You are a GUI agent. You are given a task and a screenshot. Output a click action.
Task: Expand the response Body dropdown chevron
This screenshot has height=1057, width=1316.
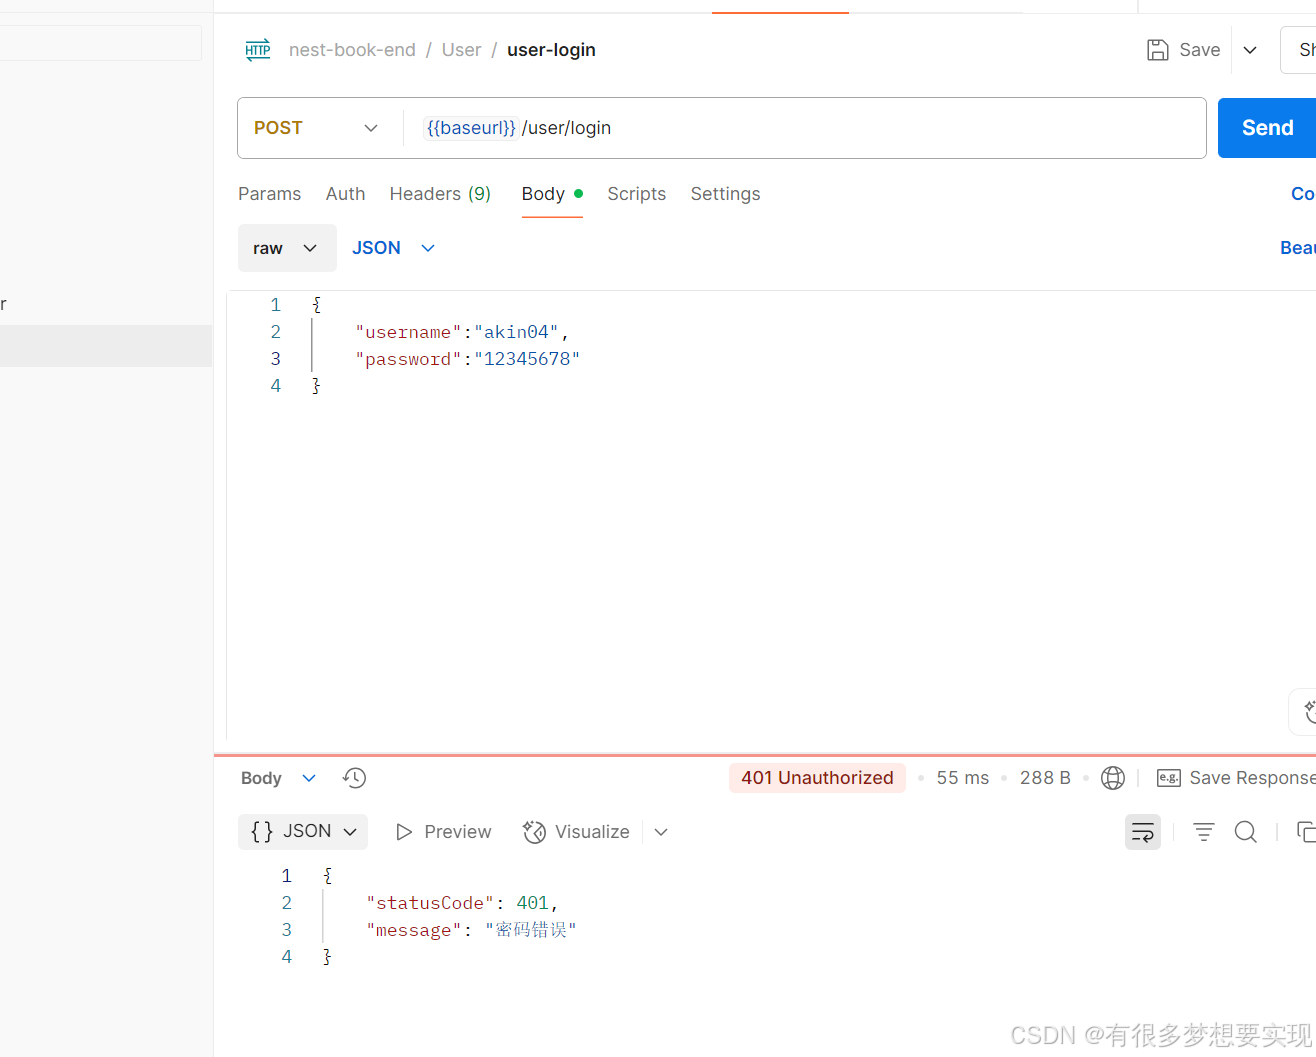point(309,778)
